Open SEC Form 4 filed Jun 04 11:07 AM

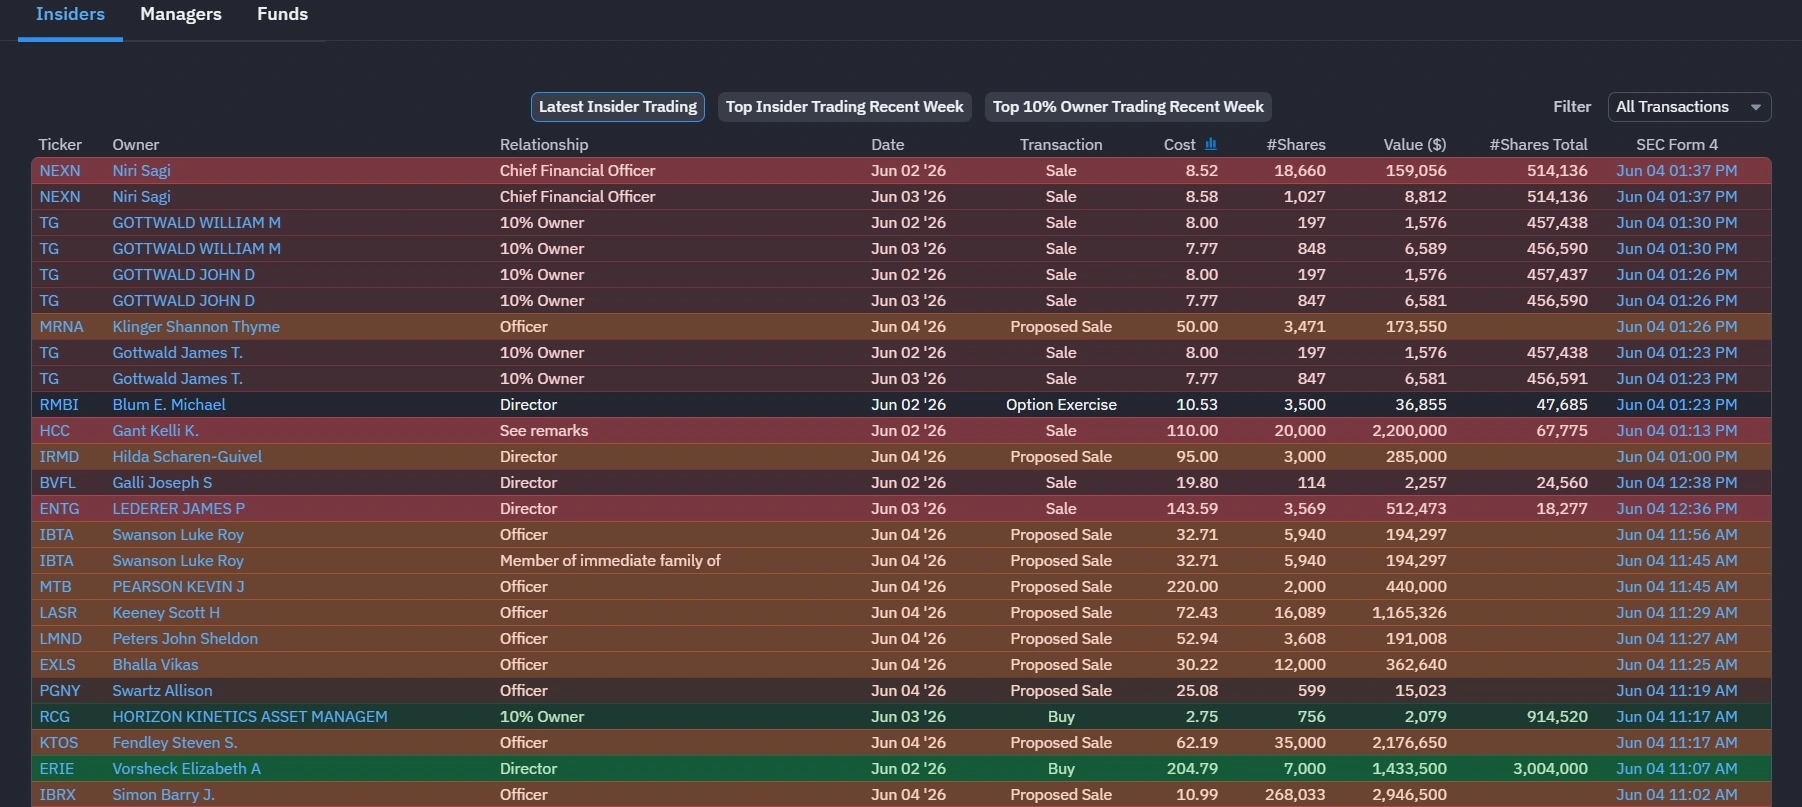click(1677, 769)
